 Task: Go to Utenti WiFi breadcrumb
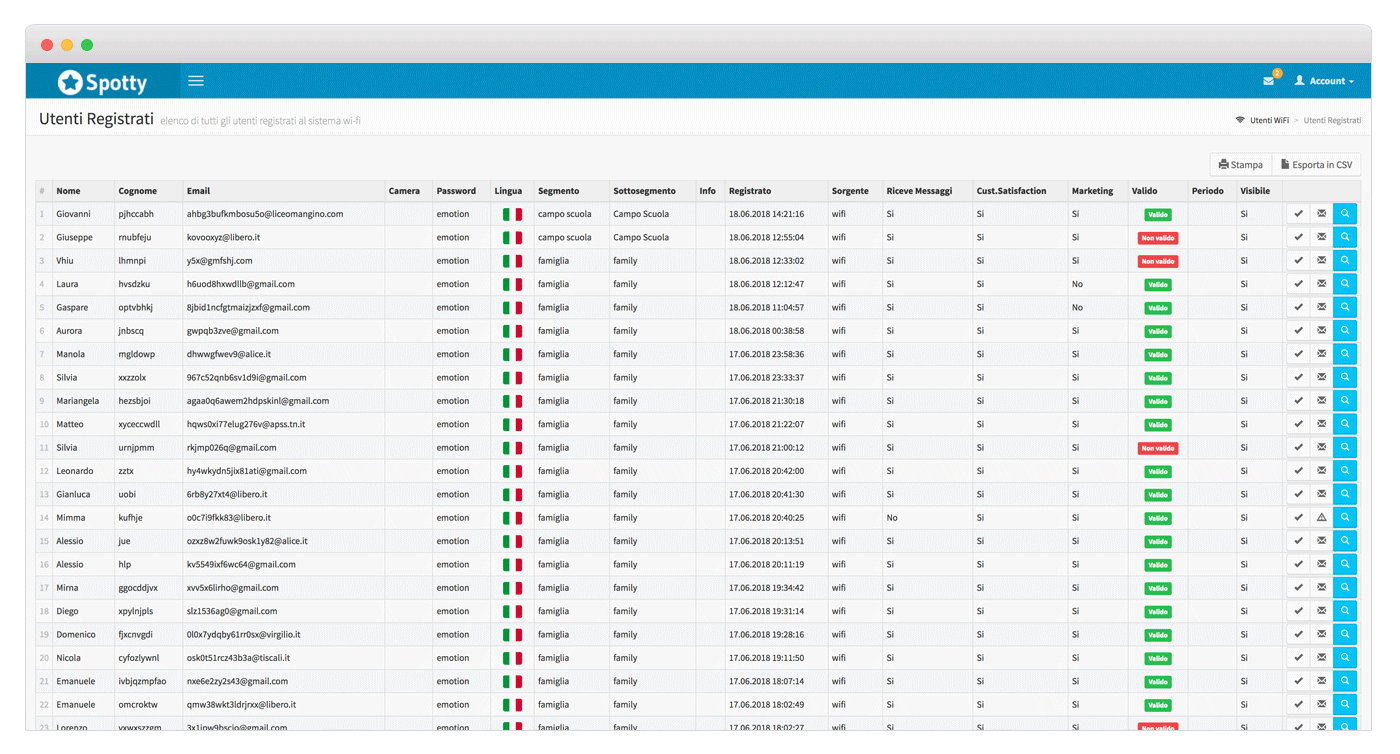[1268, 120]
